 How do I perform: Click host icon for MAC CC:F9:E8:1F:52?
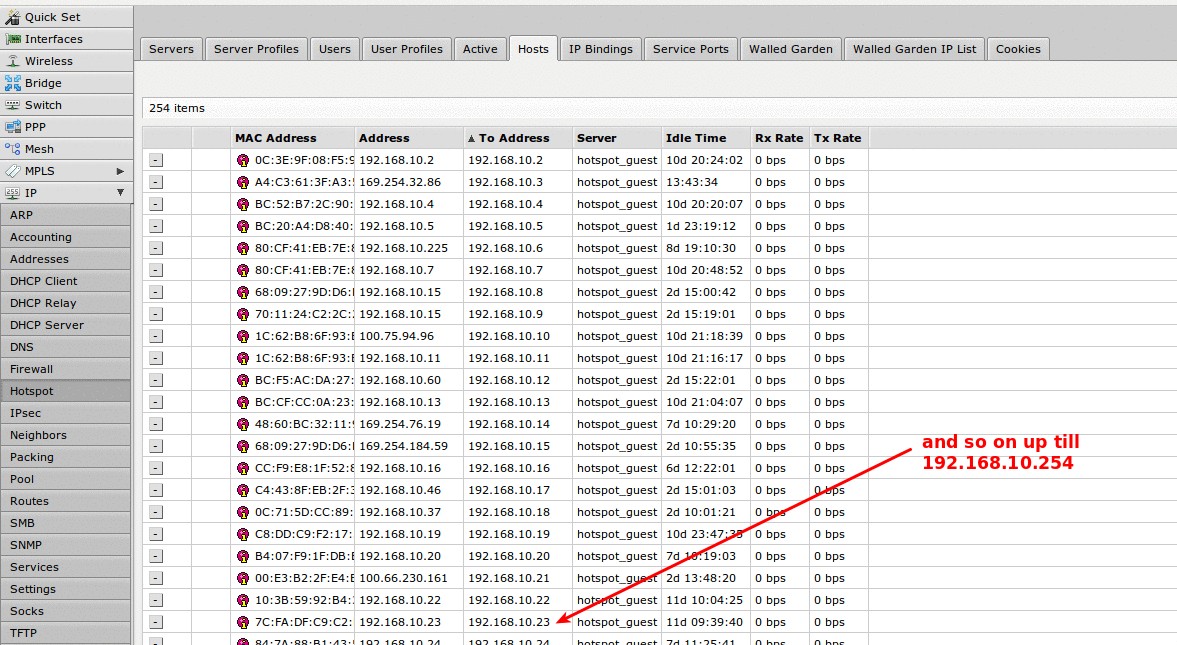click(242, 468)
